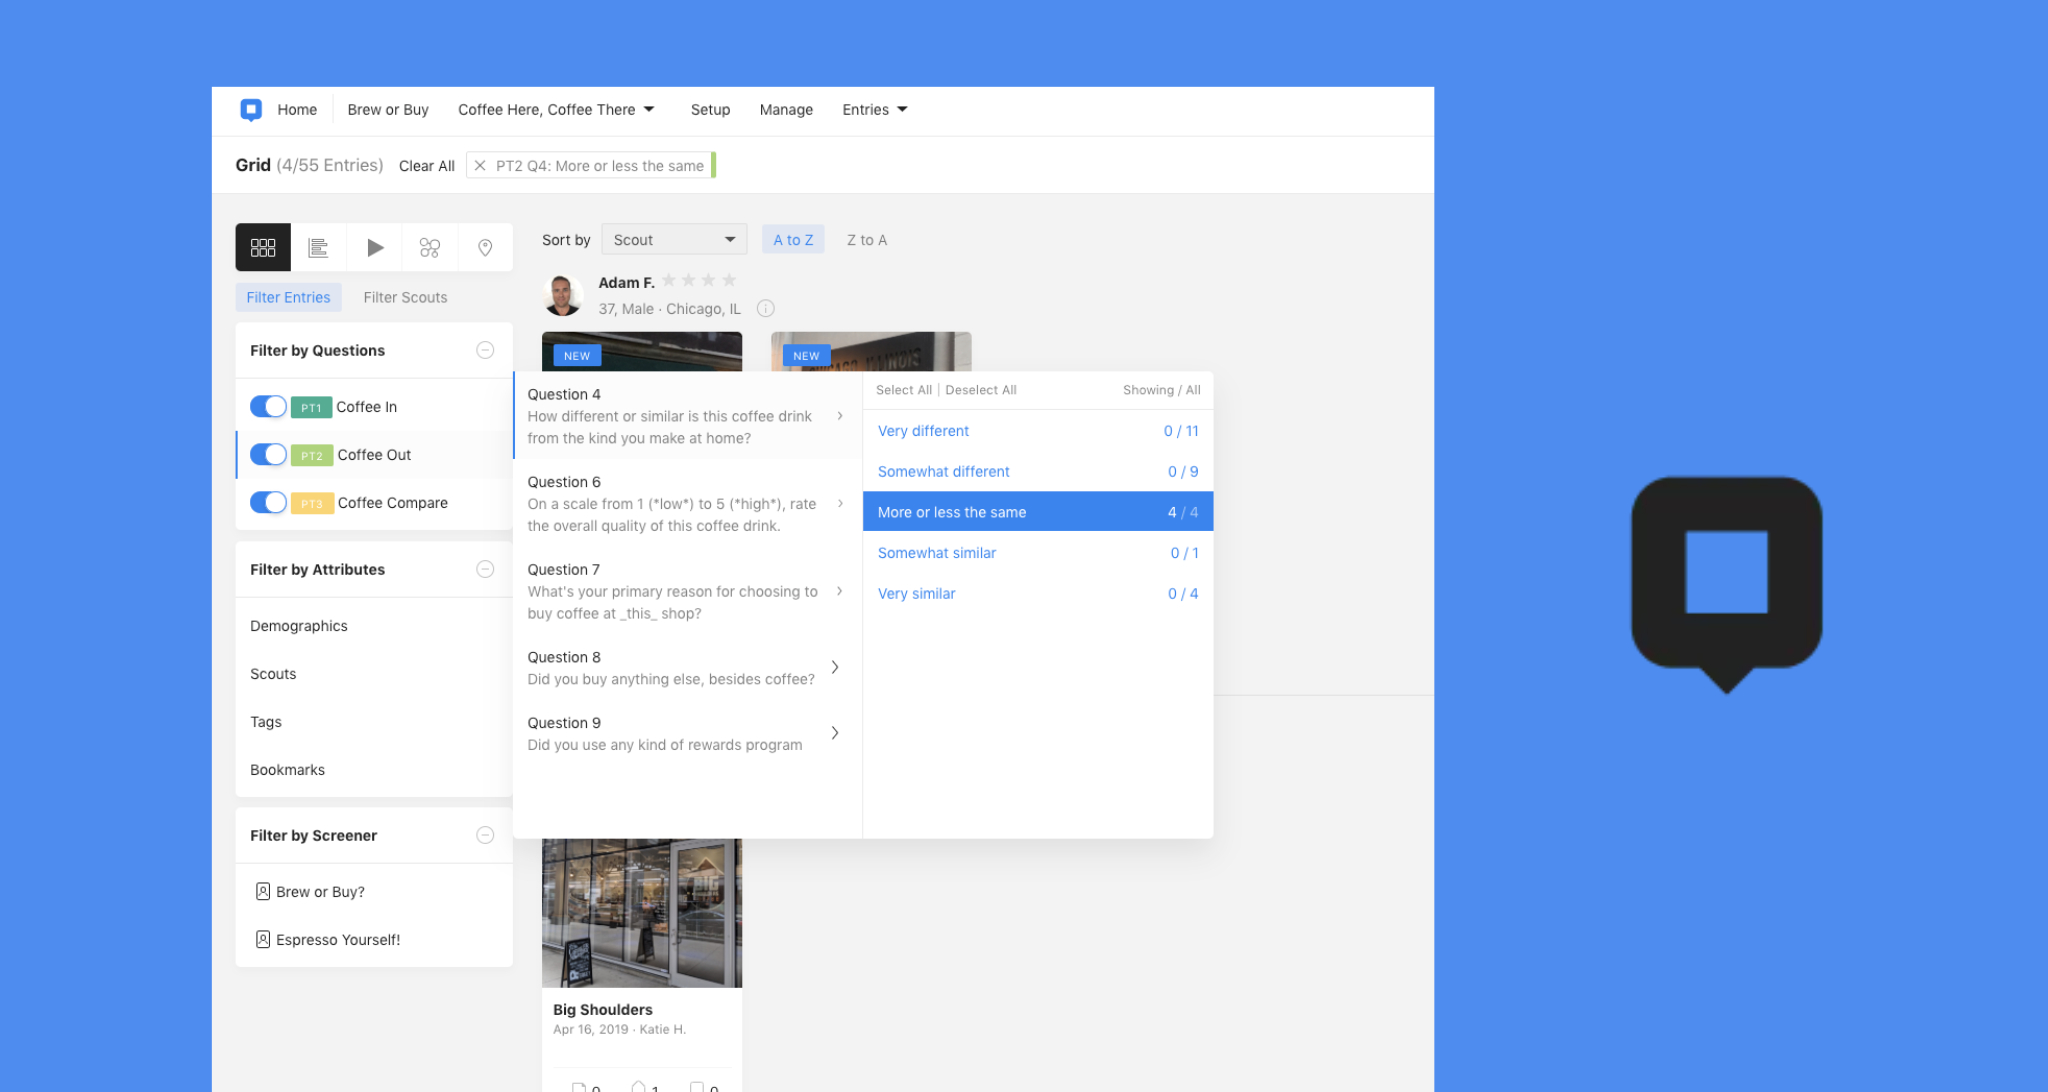Expand the Coffee Here, Coffee There menu
Screen dimensions: 2048x1092
tap(556, 110)
